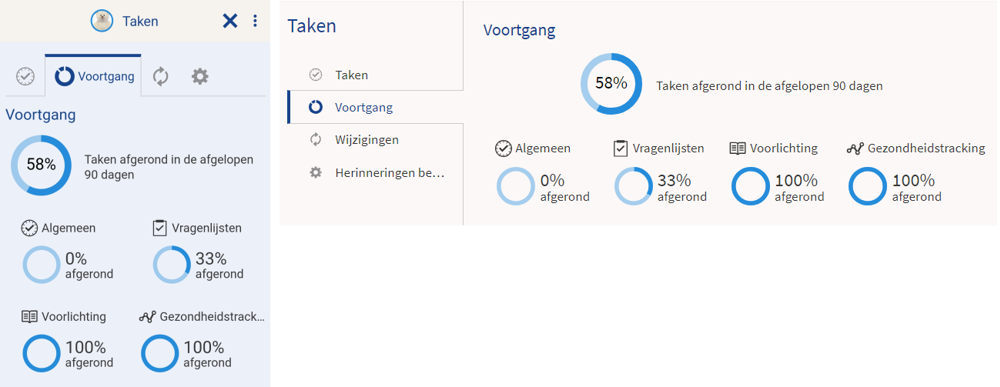Click Gezondheidstrack… 100% ring in mobile panel
Viewport: 1000px width, 387px height.
pyautogui.click(x=159, y=353)
